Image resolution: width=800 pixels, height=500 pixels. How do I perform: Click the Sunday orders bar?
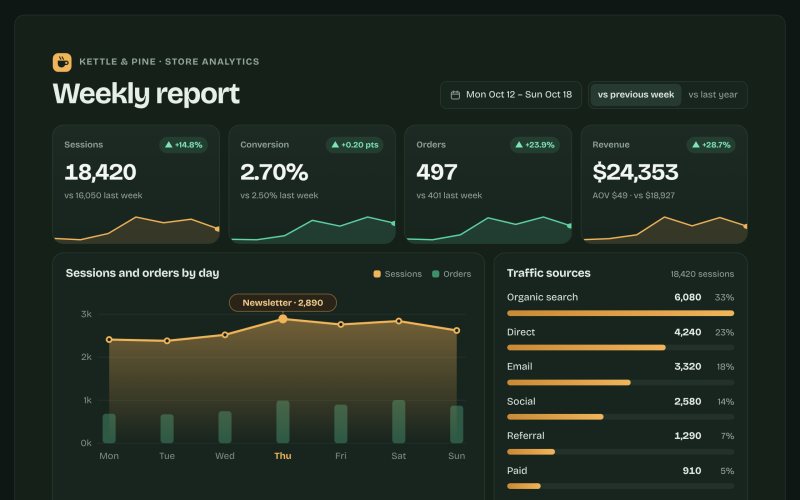pyautogui.click(x=457, y=424)
